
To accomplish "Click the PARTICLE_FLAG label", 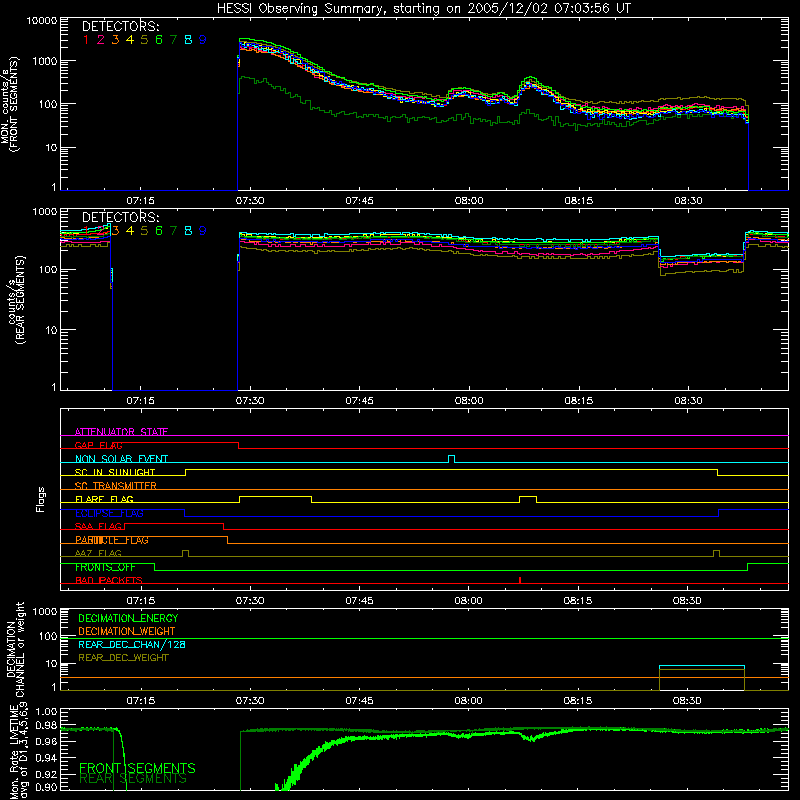I will pyautogui.click(x=112, y=540).
